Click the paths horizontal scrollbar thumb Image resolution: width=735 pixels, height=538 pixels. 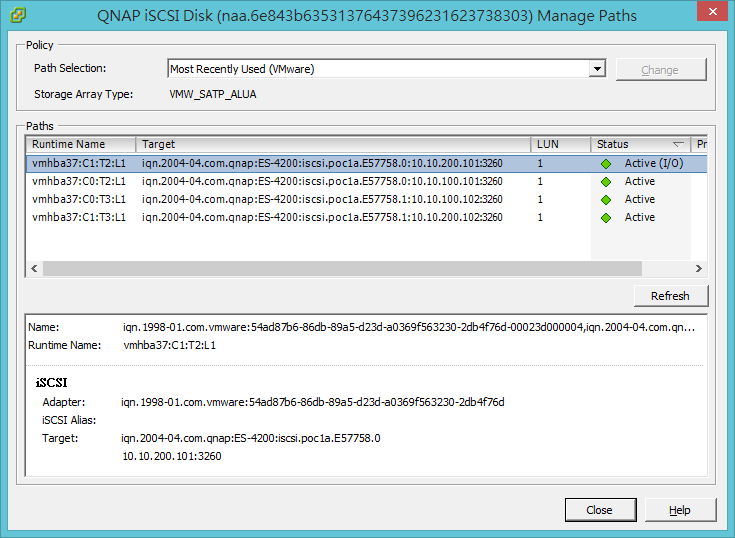coord(342,268)
